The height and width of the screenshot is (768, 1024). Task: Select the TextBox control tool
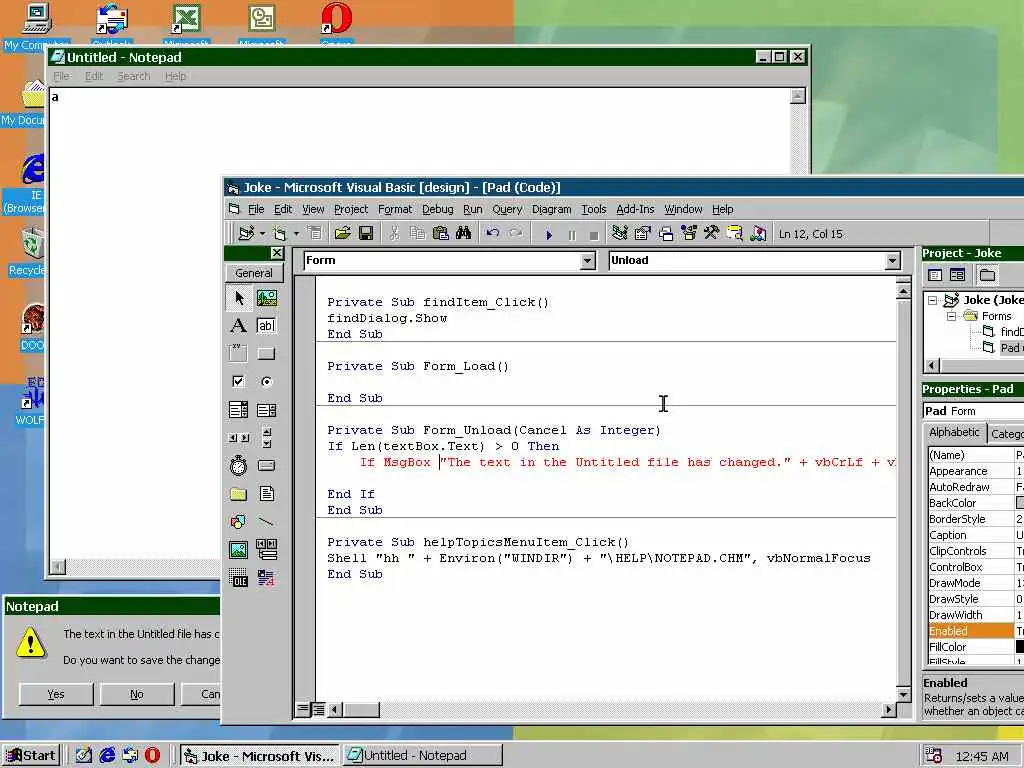point(266,326)
